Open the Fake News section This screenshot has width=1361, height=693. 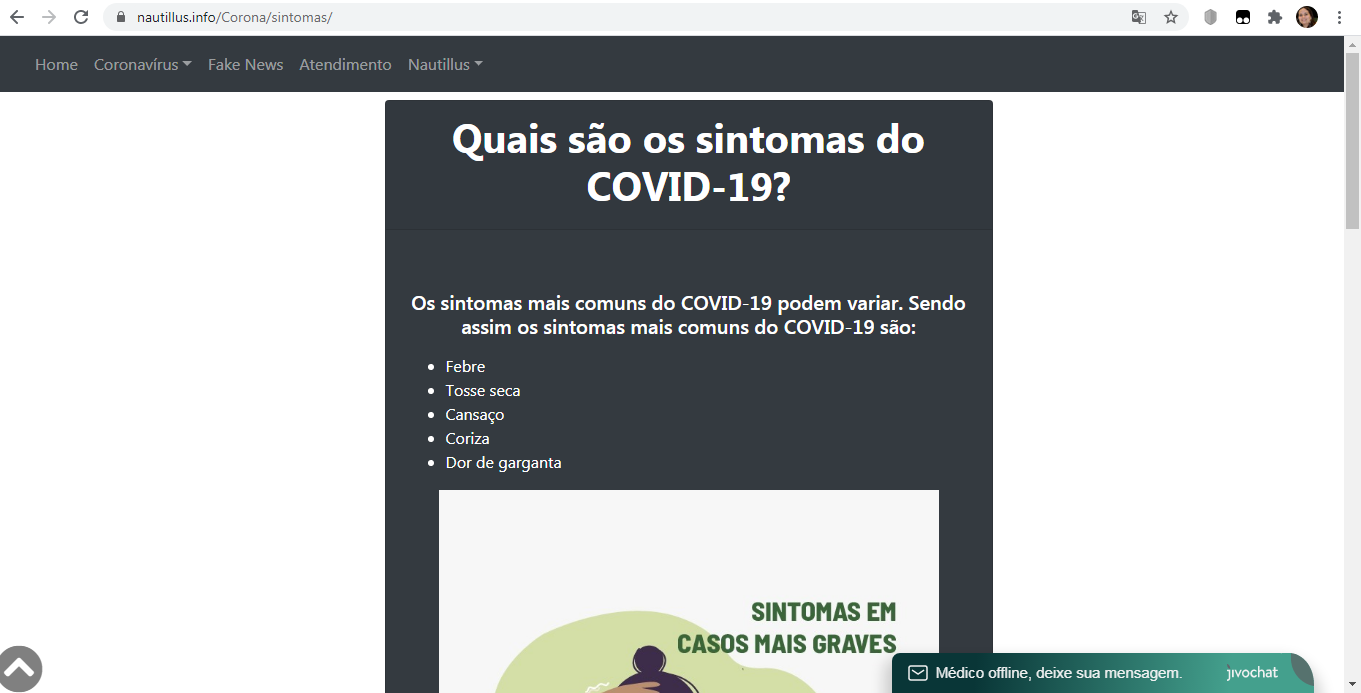245,64
